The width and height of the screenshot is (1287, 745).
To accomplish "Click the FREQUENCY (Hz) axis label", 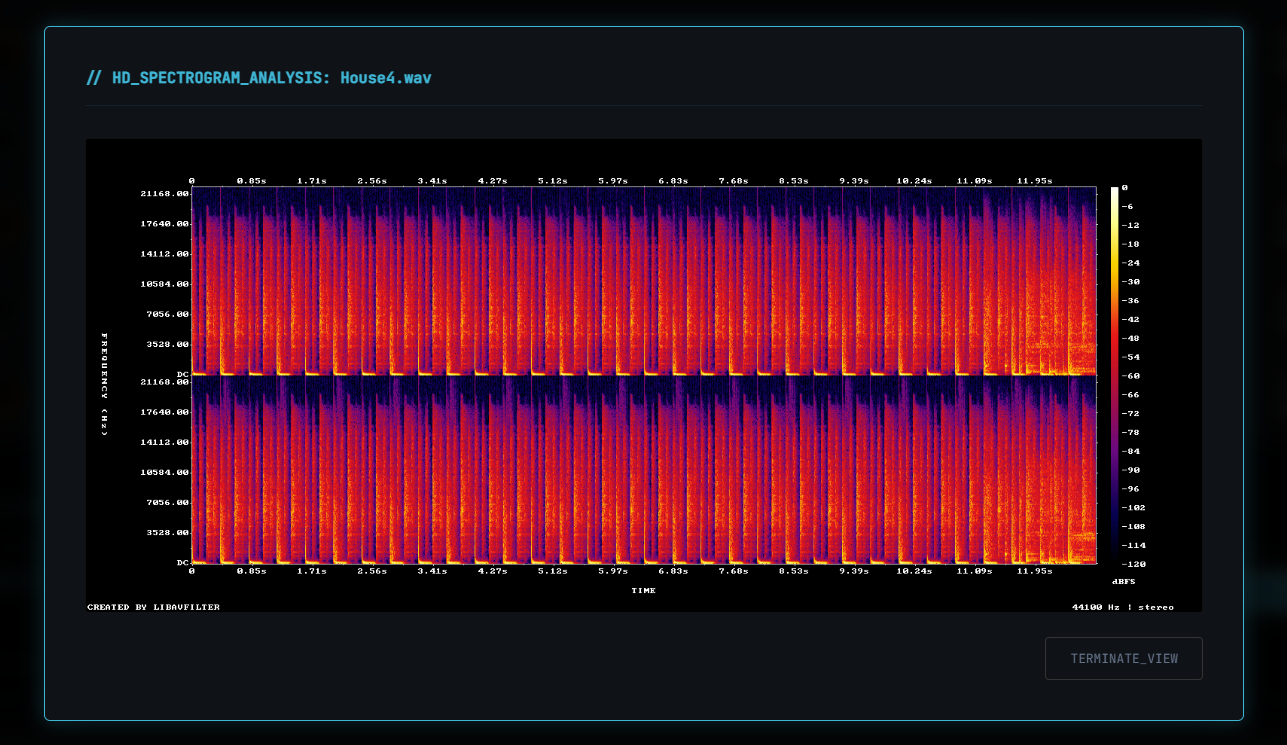I will click(104, 380).
